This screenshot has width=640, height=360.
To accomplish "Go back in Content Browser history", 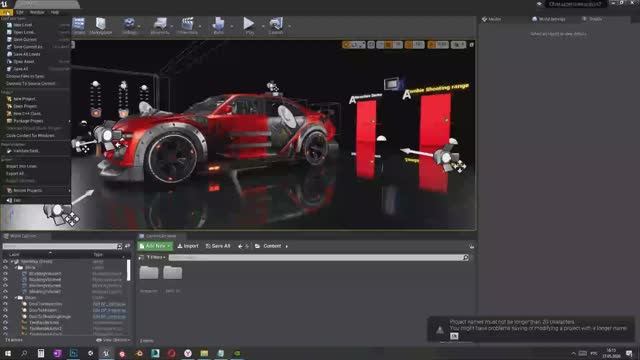I will (x=240, y=246).
